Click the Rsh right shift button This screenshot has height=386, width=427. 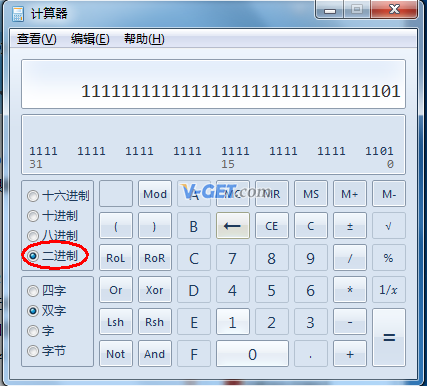click(x=155, y=322)
